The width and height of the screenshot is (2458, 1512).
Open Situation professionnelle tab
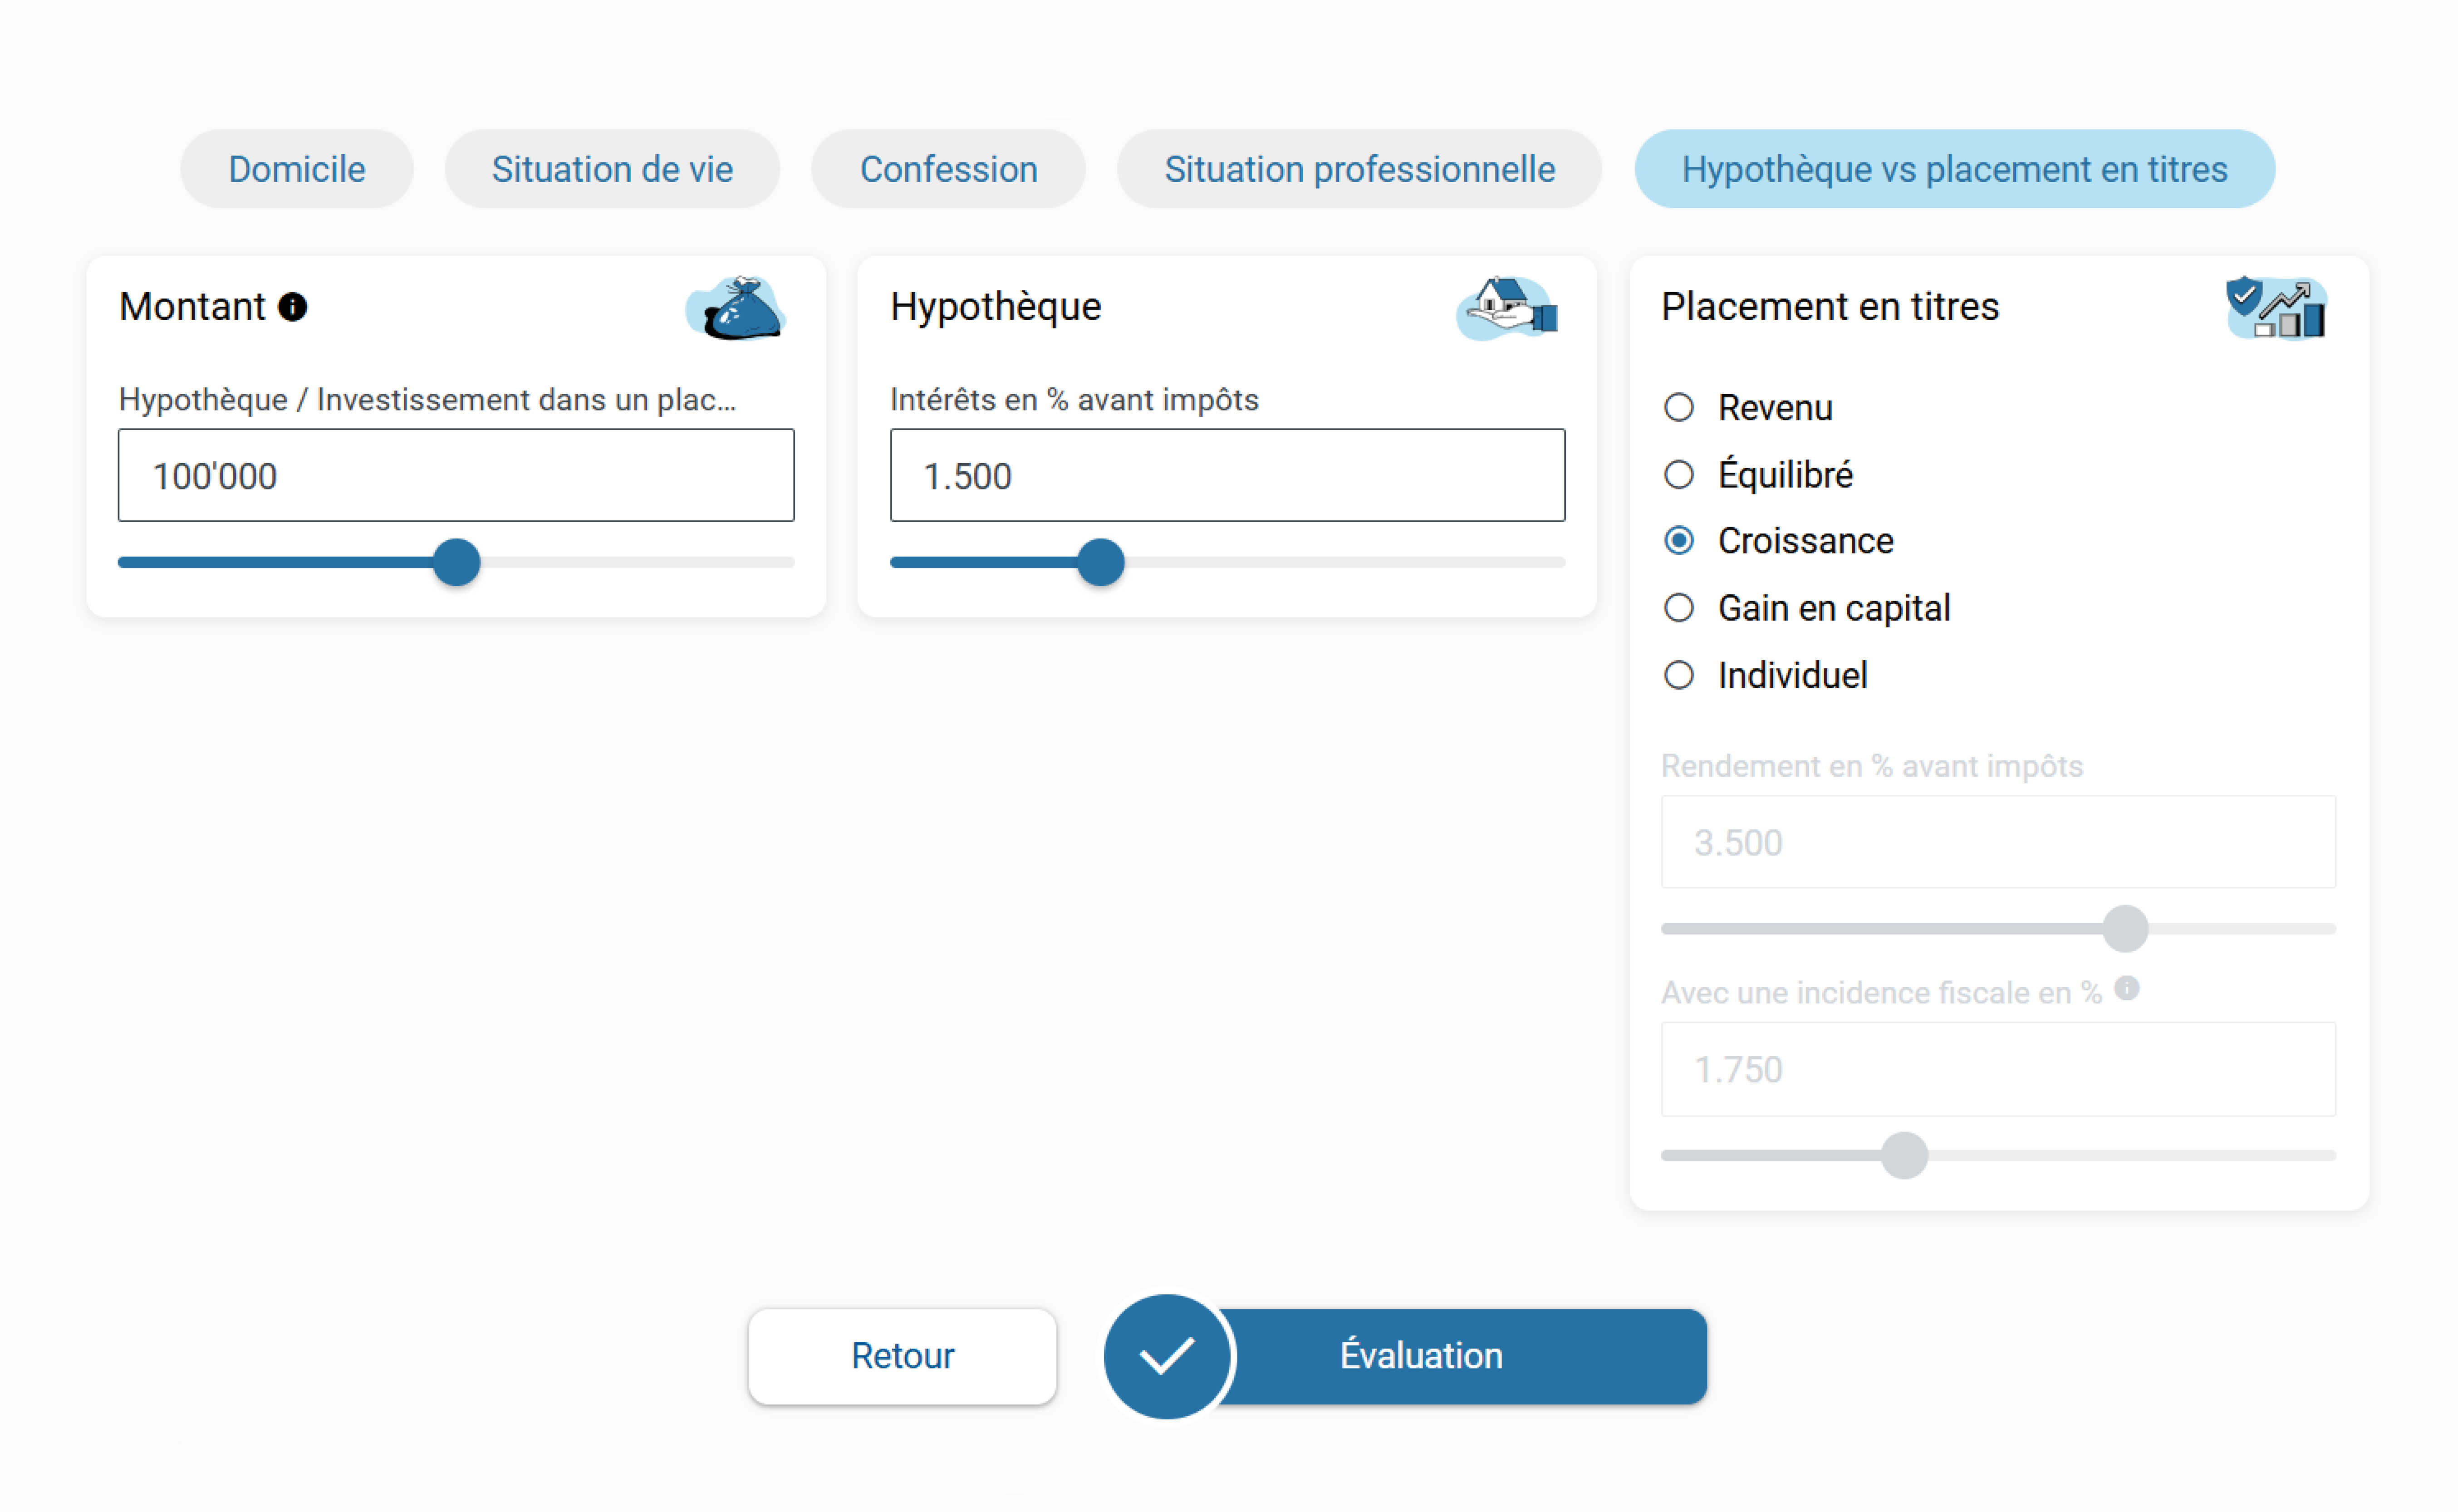(1359, 169)
